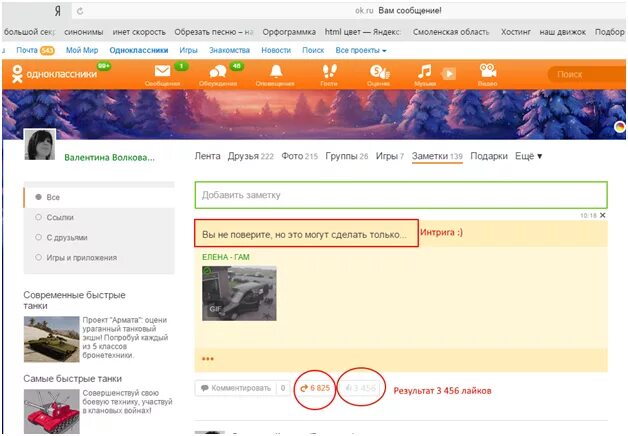
Task: Select the С друзьями radio option
Action: point(38,237)
